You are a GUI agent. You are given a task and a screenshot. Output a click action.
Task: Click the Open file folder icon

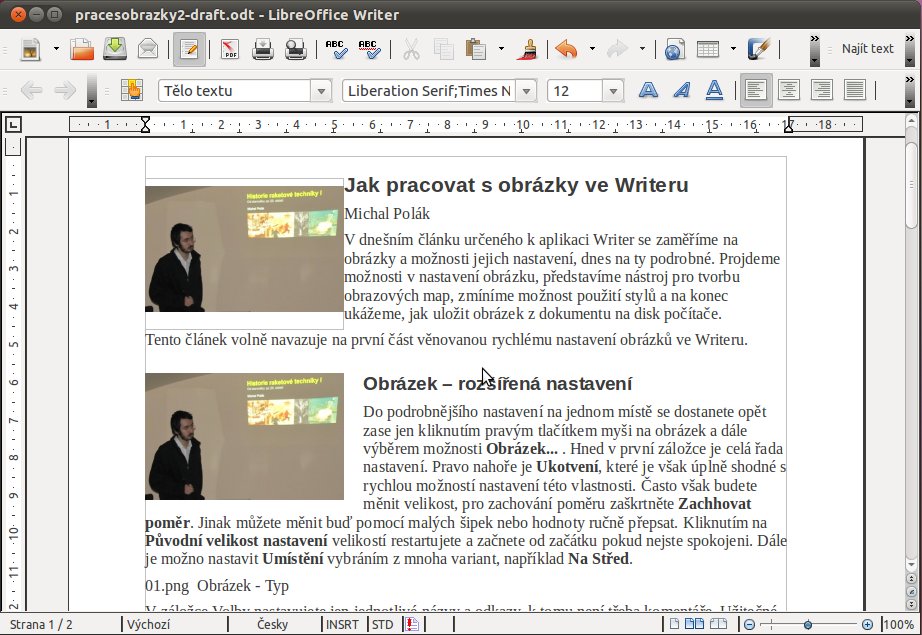point(82,49)
